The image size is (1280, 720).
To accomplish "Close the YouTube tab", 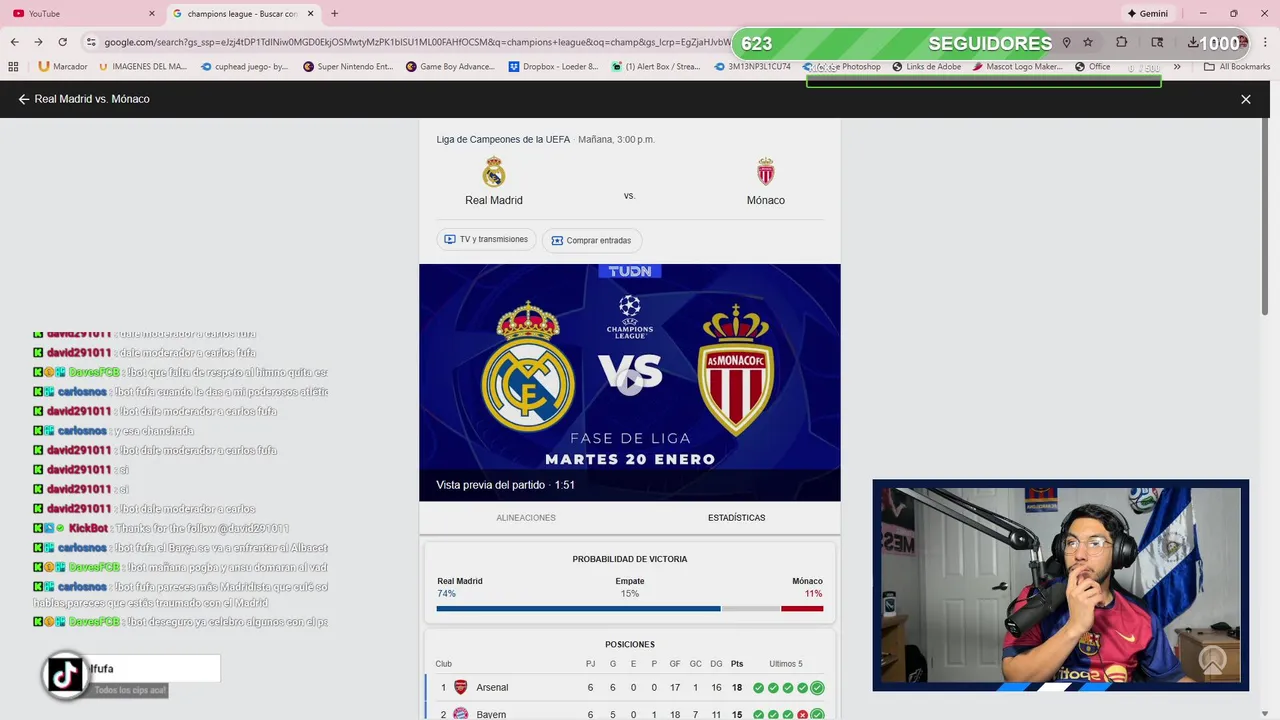I will [152, 14].
